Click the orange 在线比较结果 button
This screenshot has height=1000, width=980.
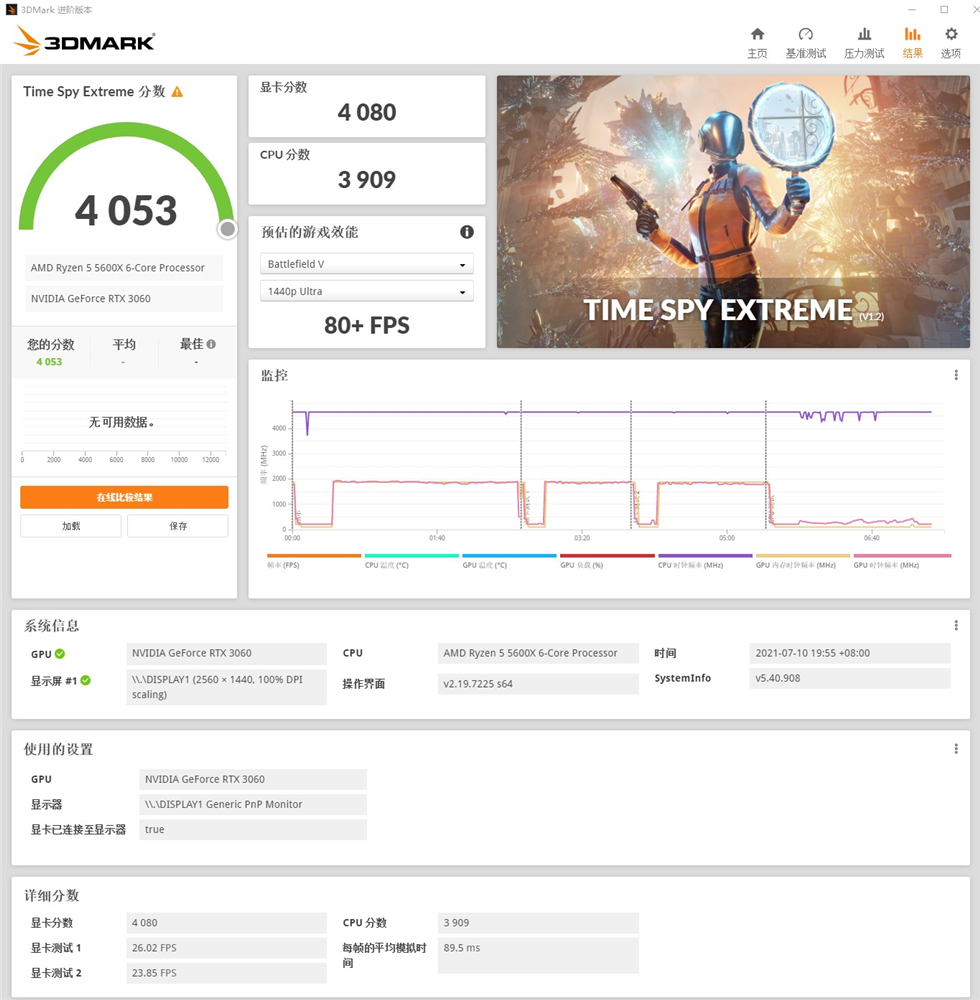(x=124, y=497)
